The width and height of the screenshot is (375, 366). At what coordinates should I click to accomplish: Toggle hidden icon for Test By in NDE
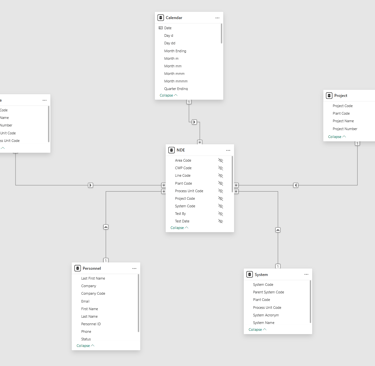point(221,214)
